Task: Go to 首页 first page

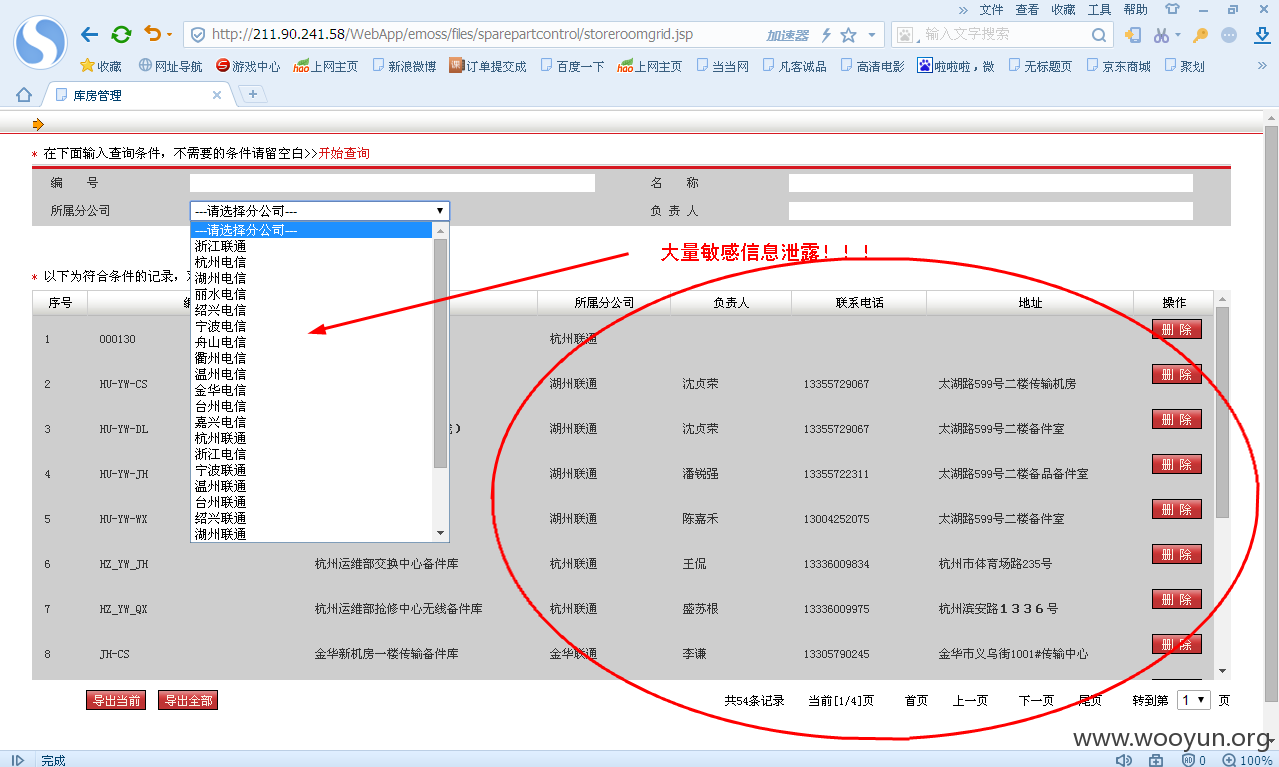Action: (x=916, y=701)
